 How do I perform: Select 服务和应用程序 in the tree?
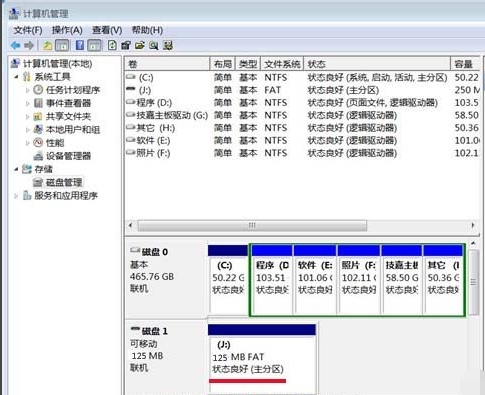pos(66,195)
